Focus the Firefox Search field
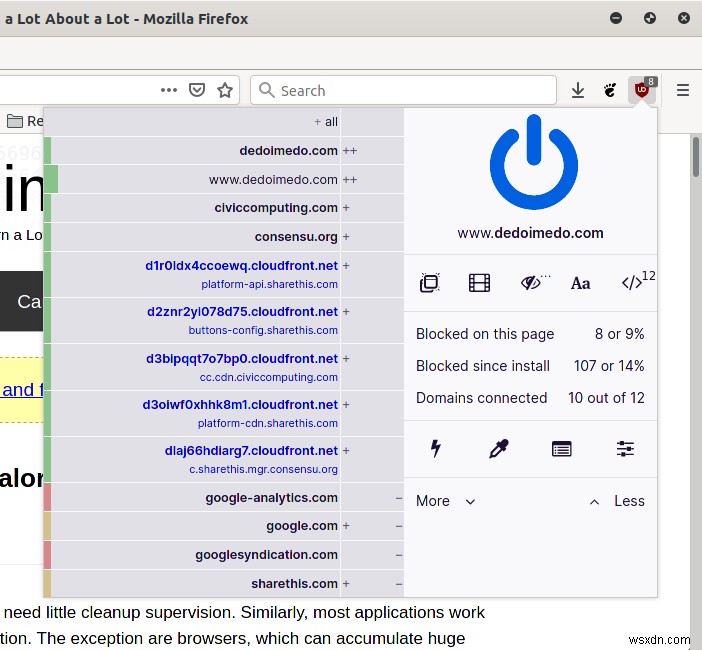 pos(403,90)
